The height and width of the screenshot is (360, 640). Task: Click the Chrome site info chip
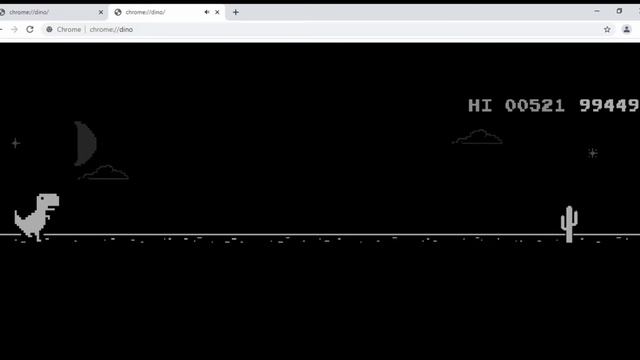(64, 29)
